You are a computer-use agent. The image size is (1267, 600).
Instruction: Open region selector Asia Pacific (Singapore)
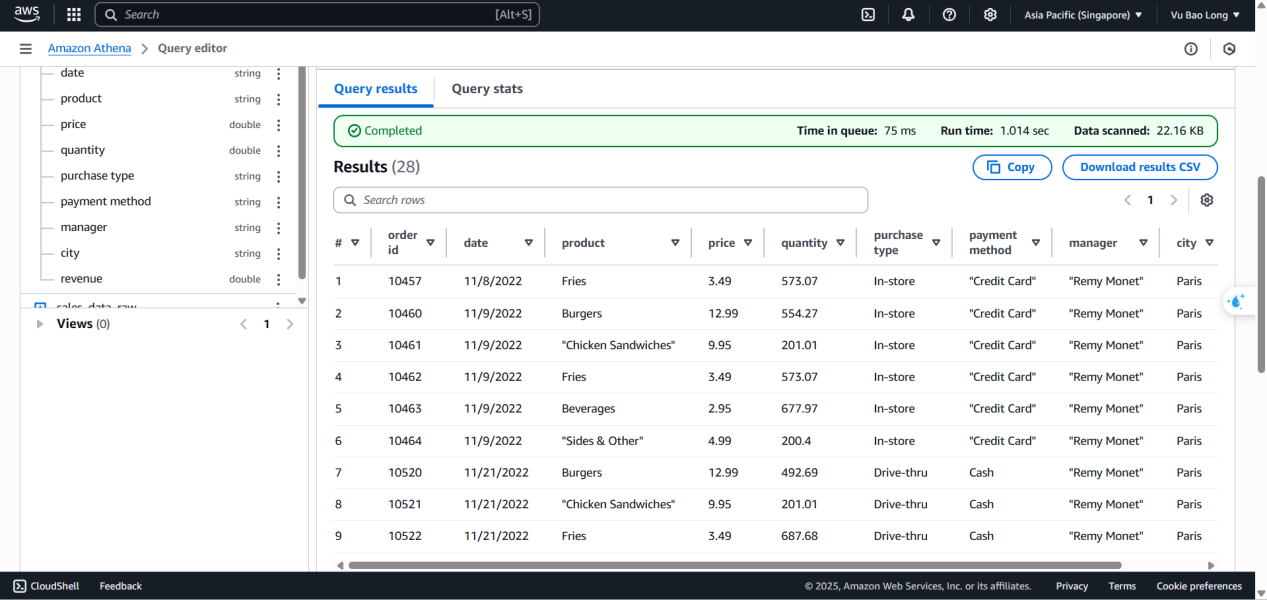pos(1083,15)
